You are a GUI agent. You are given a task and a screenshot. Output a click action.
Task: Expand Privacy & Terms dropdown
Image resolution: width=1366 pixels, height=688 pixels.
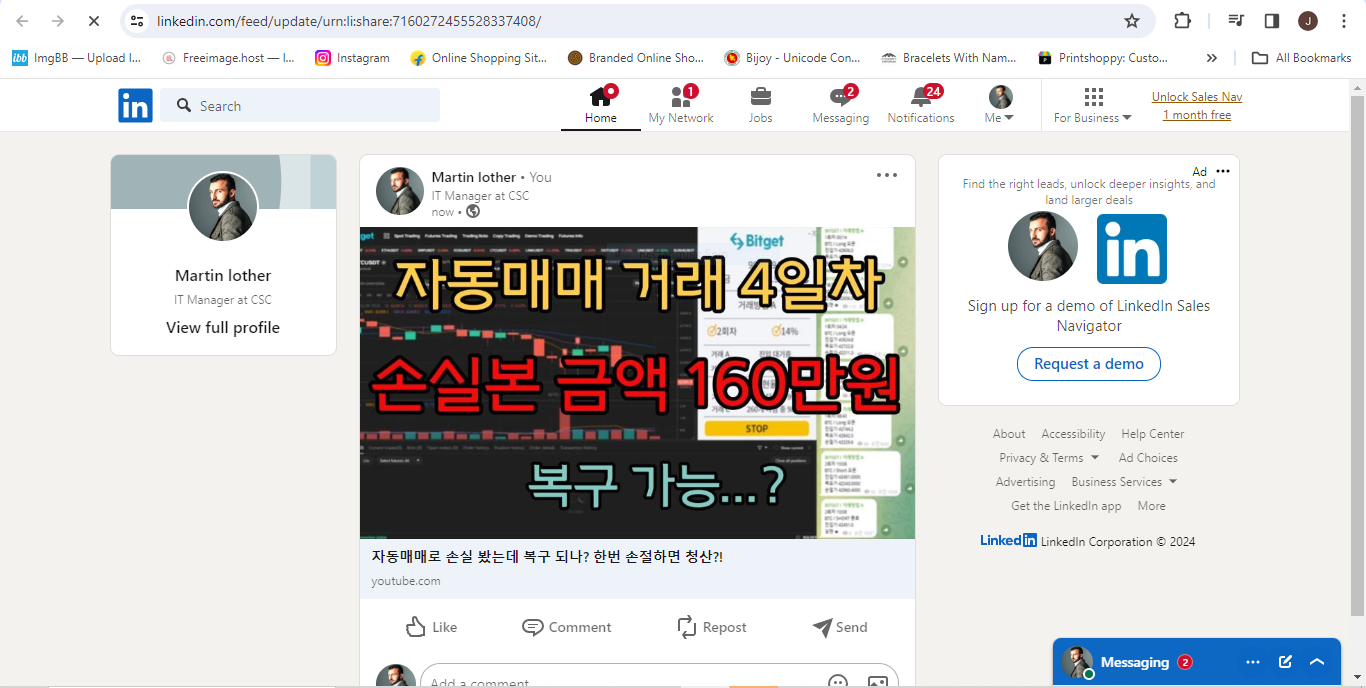click(1049, 458)
